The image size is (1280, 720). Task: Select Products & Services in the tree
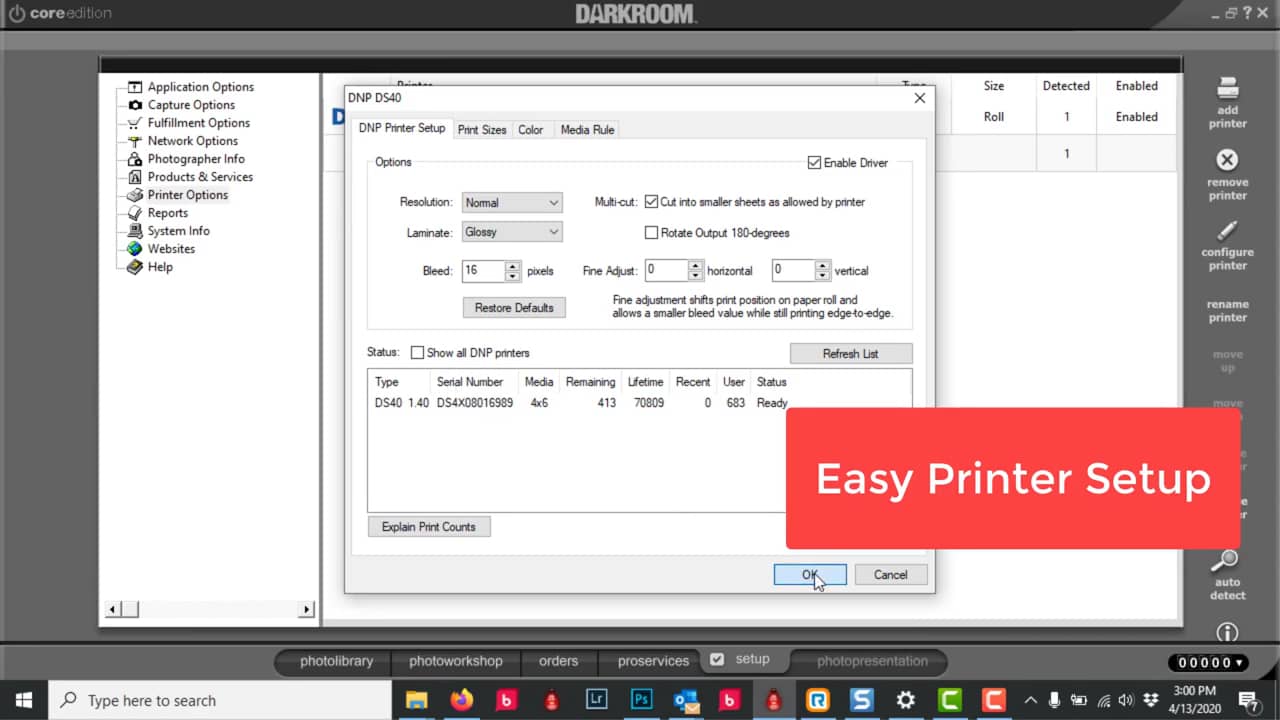[x=200, y=177]
